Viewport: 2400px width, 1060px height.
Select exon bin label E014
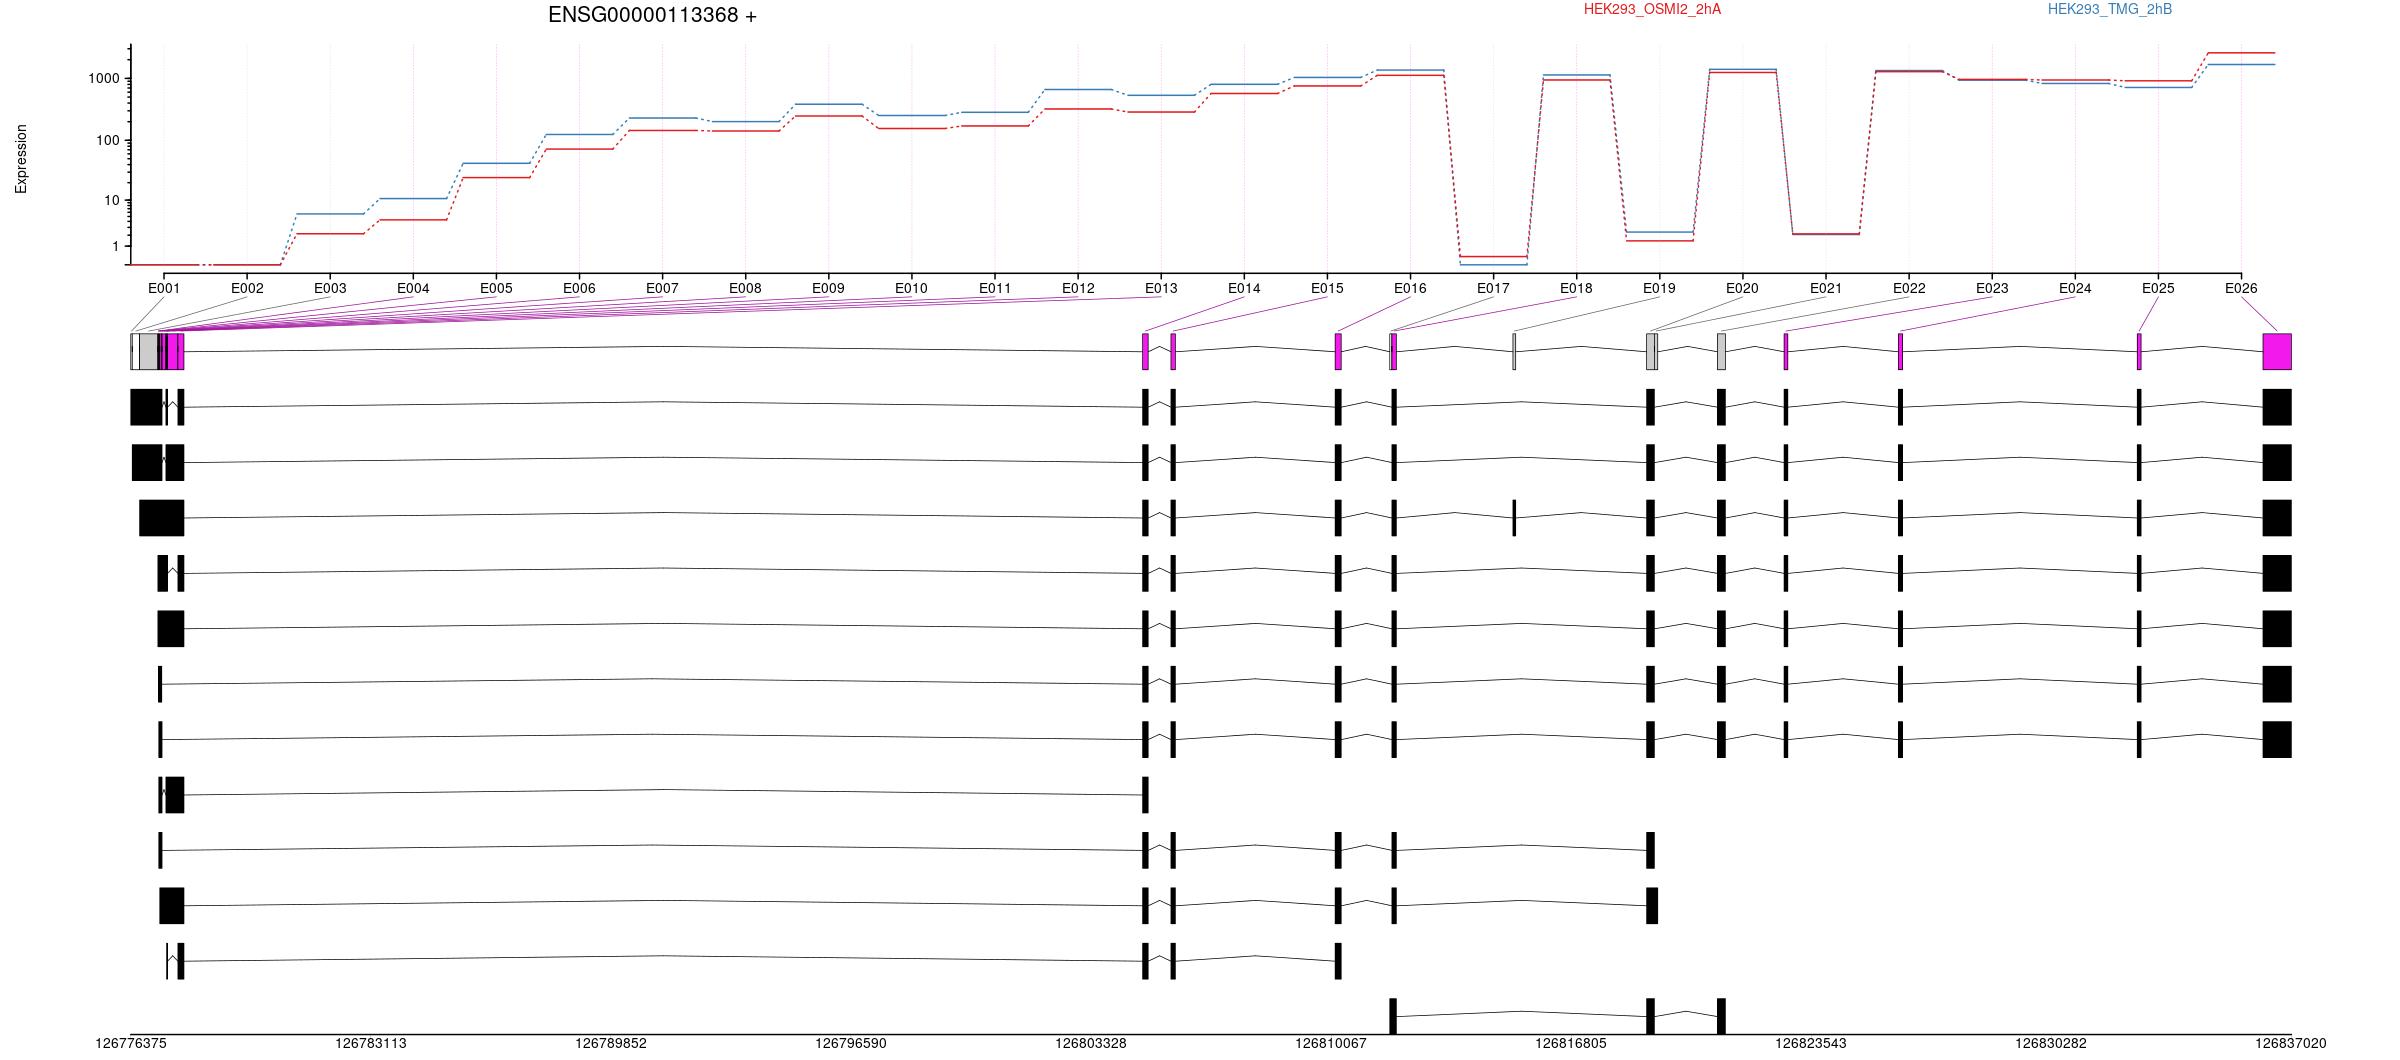(1244, 288)
